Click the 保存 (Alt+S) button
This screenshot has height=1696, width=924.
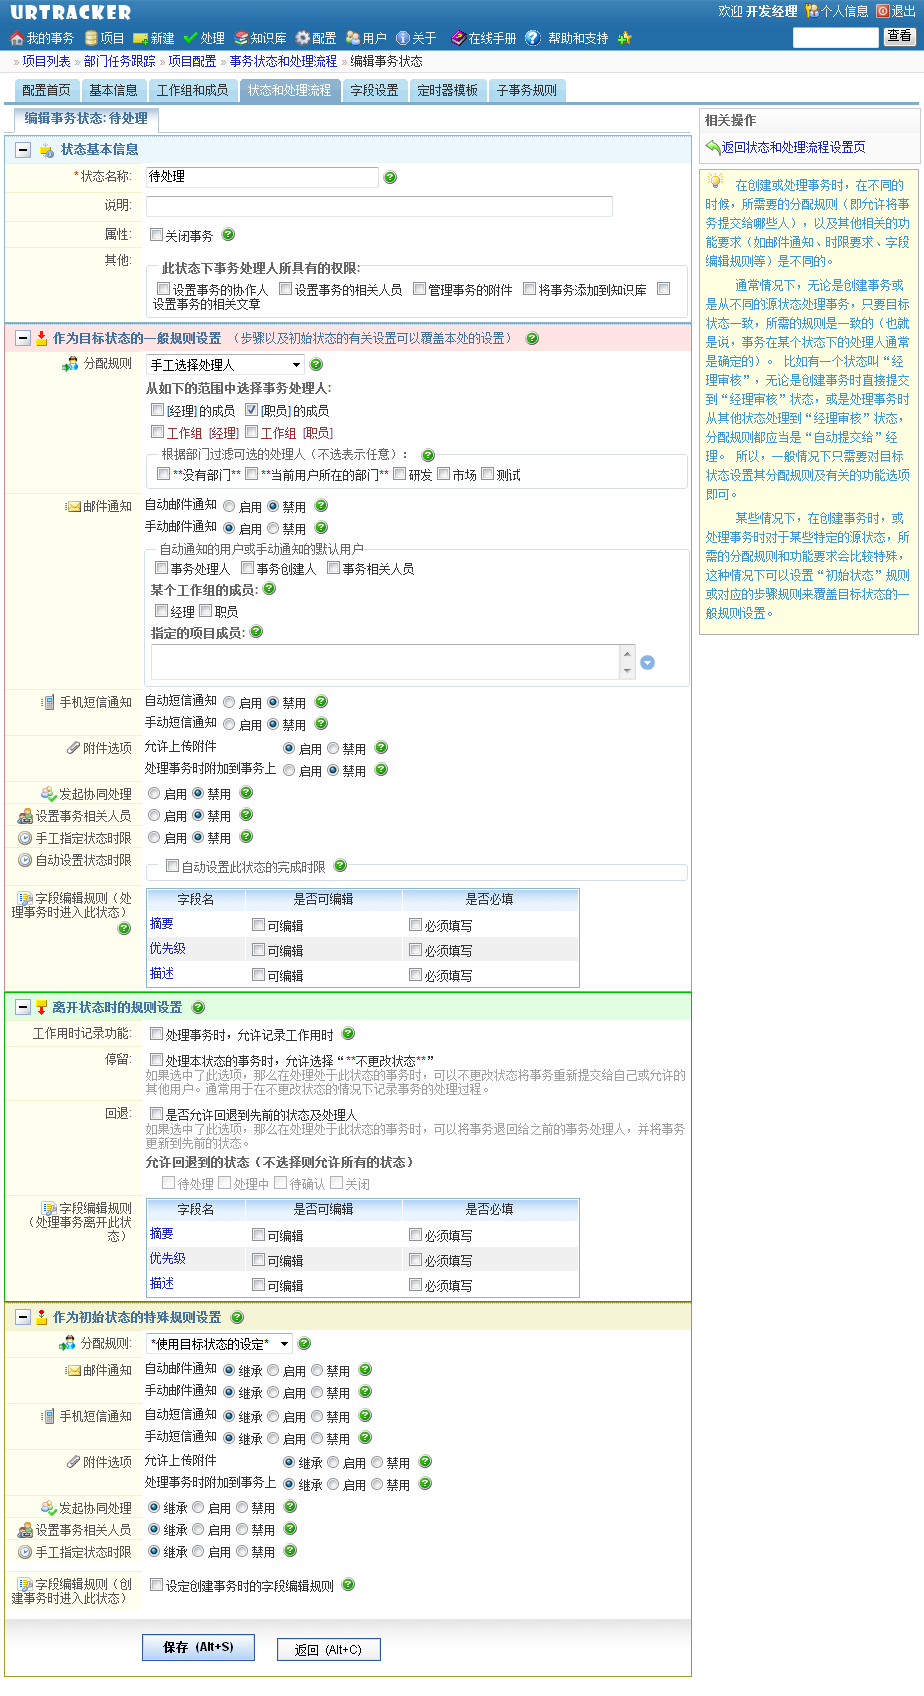click(x=198, y=1648)
